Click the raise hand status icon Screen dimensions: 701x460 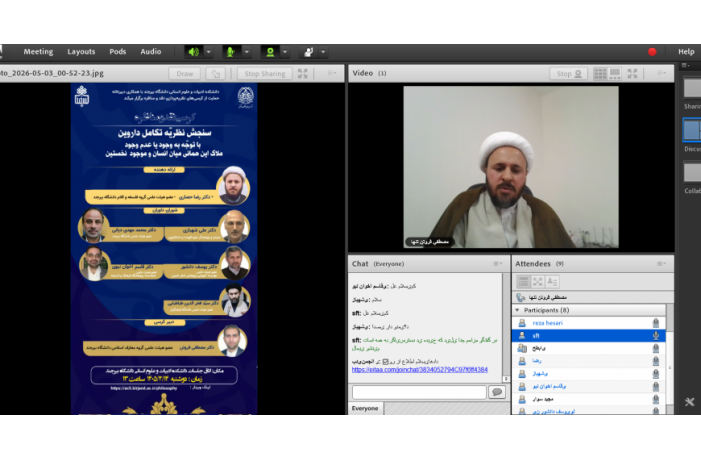coord(308,52)
